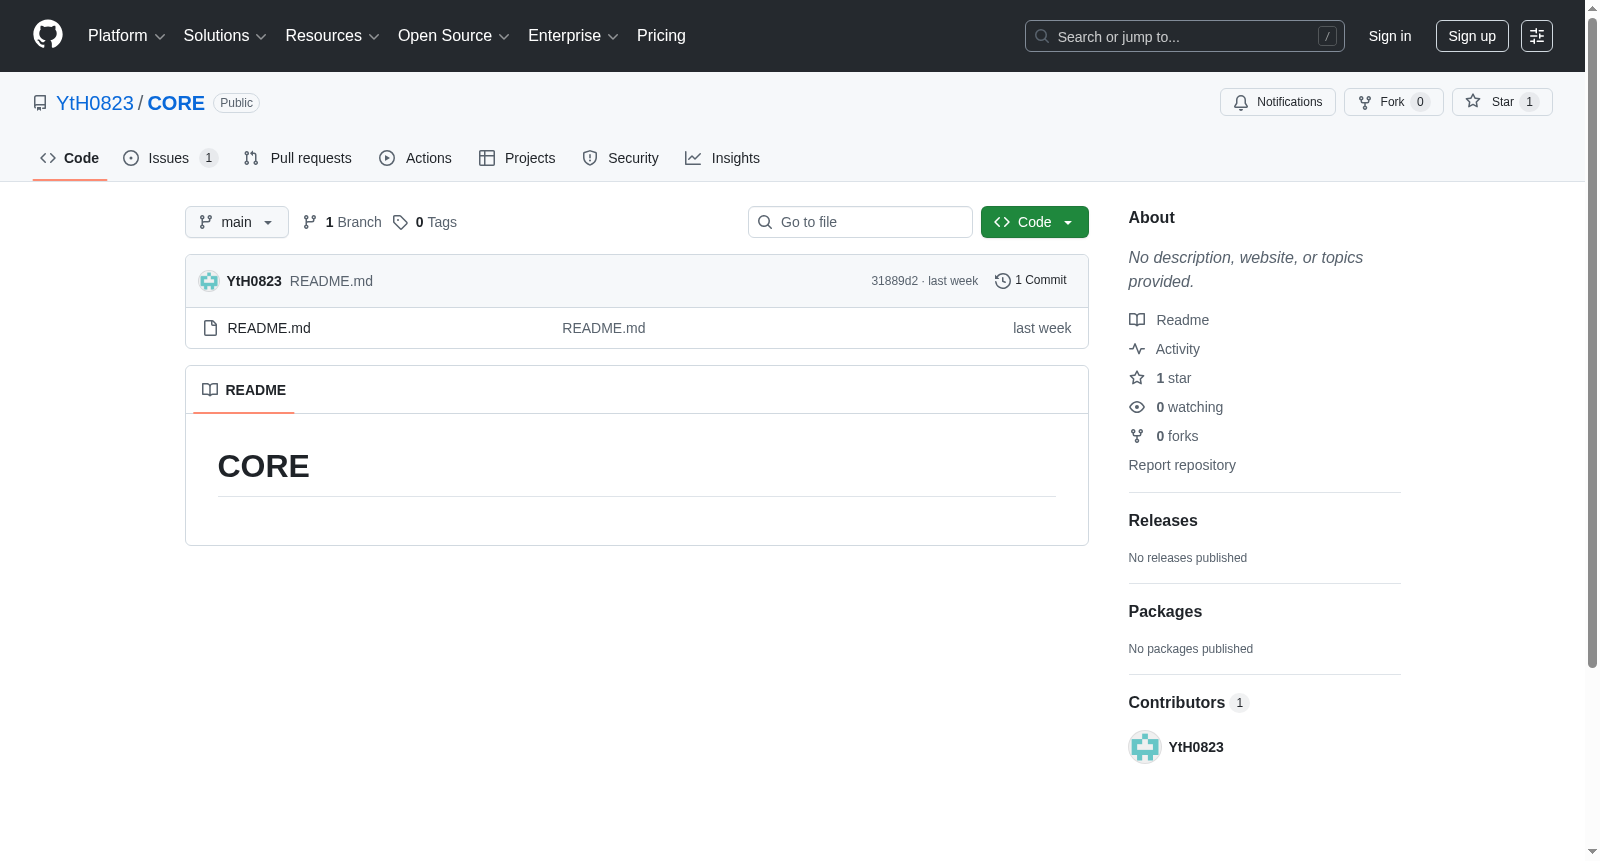The image size is (1600, 861).
Task: Click the pulse icon beside Activity
Action: tap(1137, 349)
